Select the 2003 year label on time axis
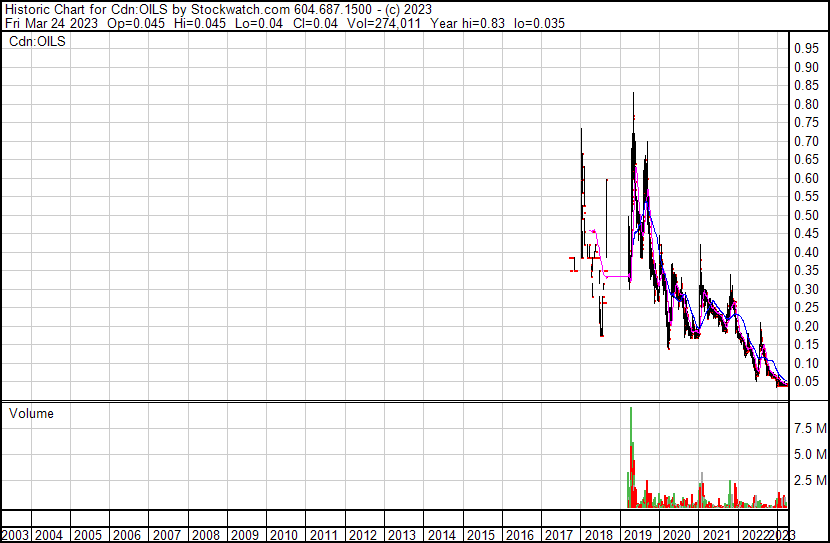This screenshot has width=830, height=543. [17, 535]
